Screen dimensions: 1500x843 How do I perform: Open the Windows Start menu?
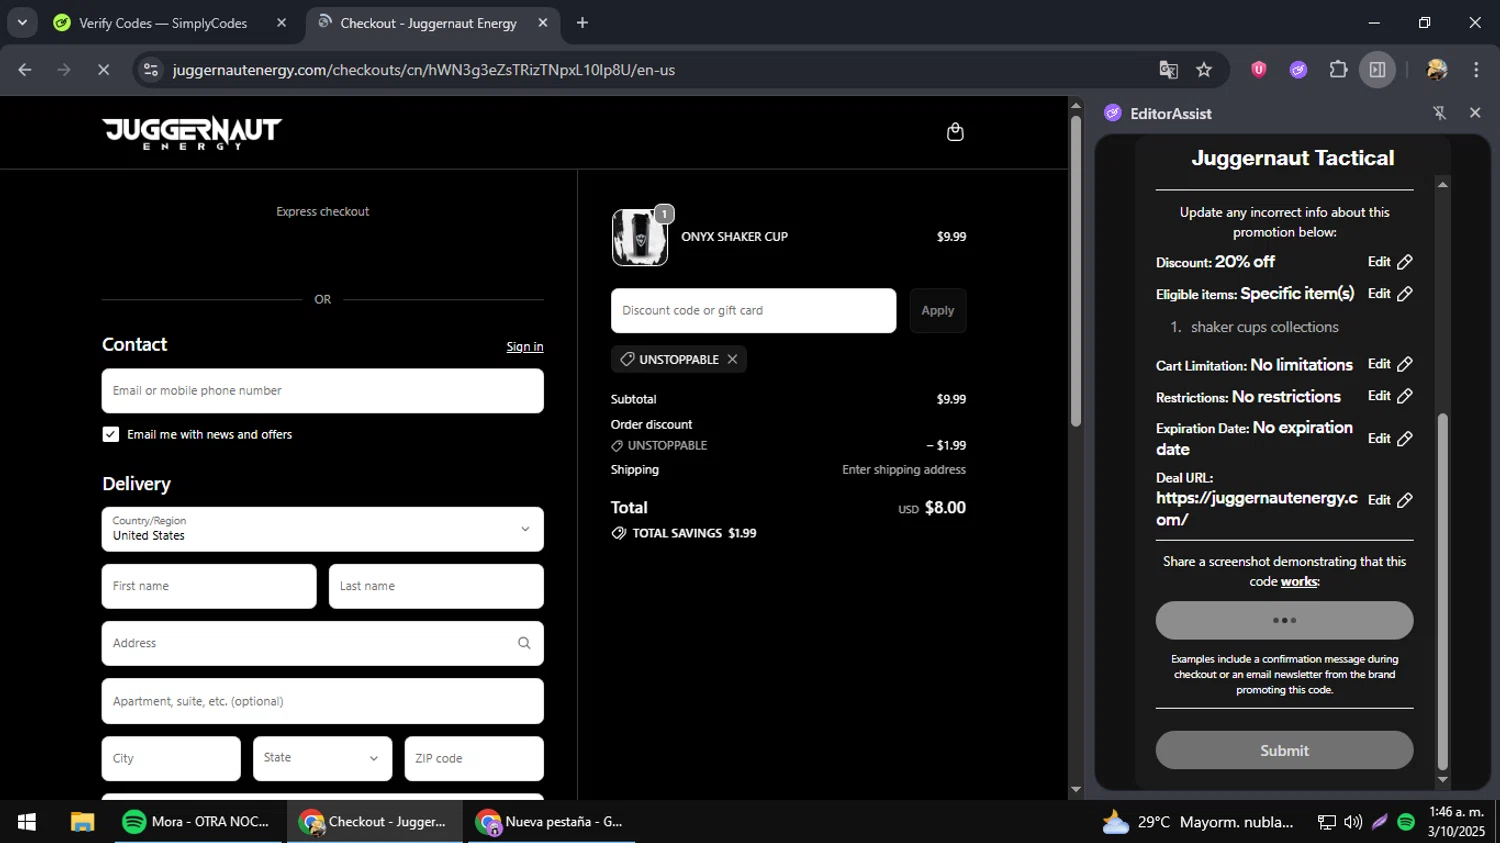[x=27, y=822]
